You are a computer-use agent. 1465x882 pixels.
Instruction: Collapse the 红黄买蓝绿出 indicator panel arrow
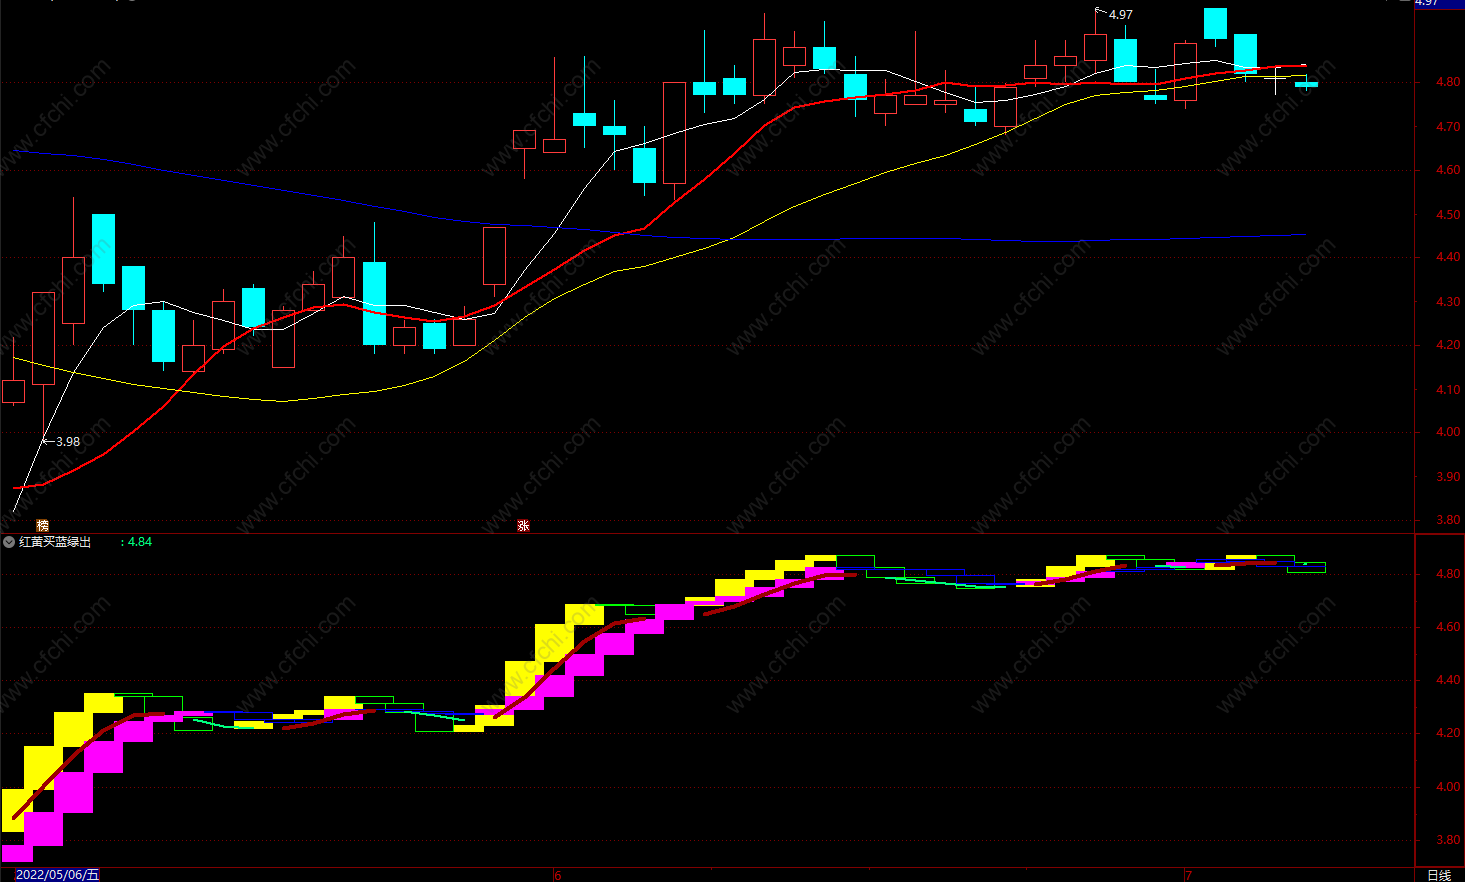pos(9,542)
